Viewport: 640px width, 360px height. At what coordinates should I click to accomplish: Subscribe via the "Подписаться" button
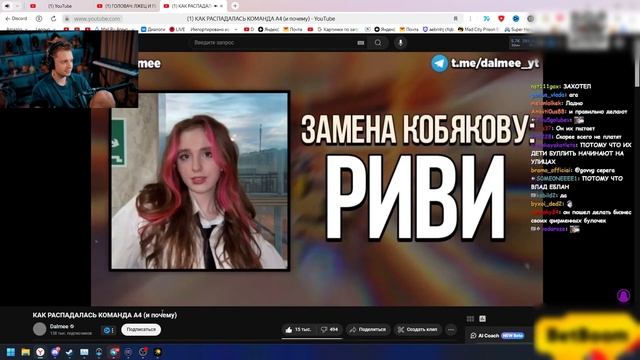[x=141, y=329]
